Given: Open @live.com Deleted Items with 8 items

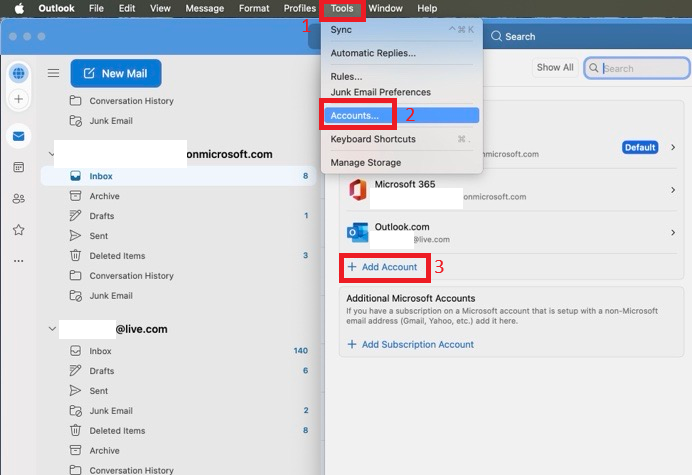Looking at the screenshot, I should point(178,430).
